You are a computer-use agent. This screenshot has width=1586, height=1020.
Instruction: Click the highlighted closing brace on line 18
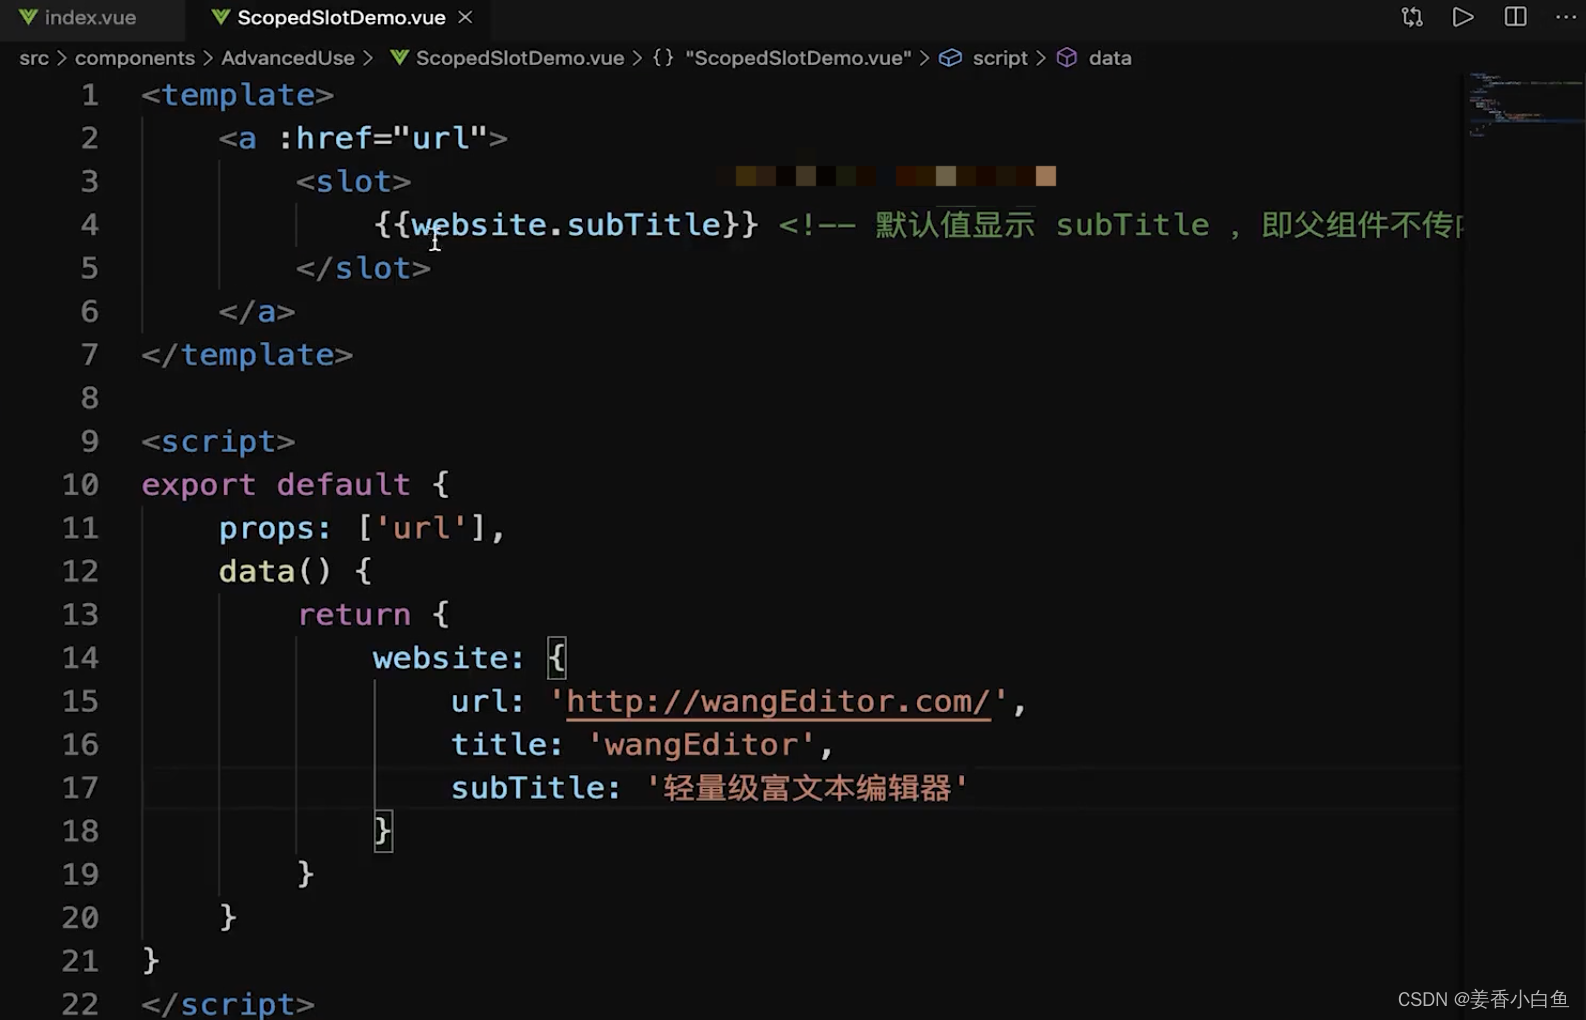point(383,831)
